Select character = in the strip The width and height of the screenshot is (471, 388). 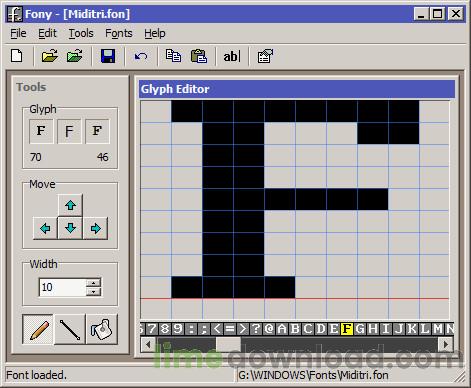(230, 329)
